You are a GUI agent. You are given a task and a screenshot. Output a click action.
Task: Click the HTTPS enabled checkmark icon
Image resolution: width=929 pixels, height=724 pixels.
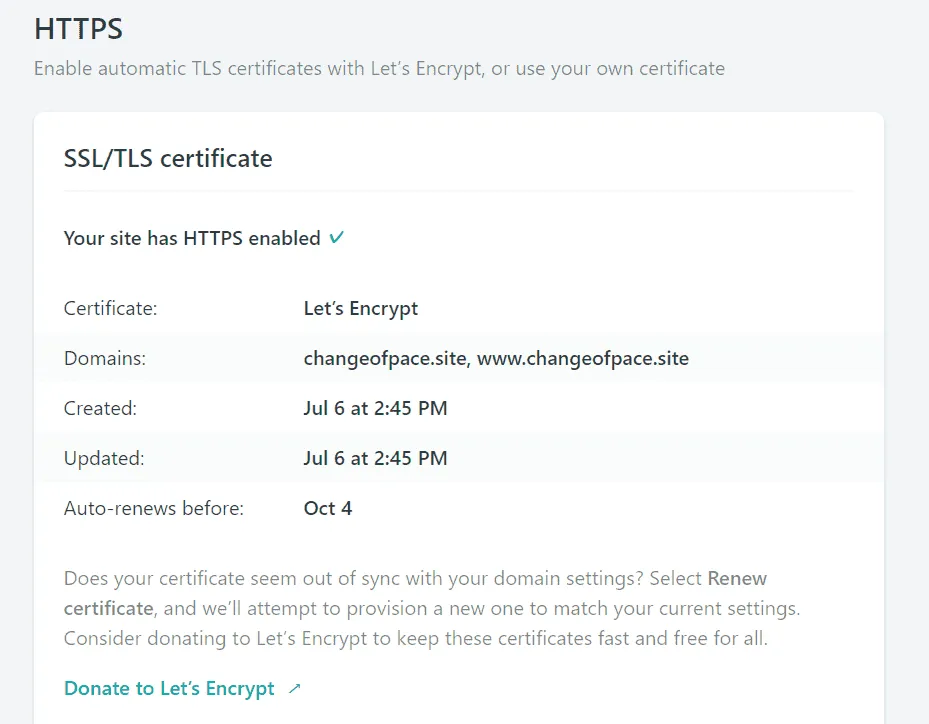coord(336,237)
